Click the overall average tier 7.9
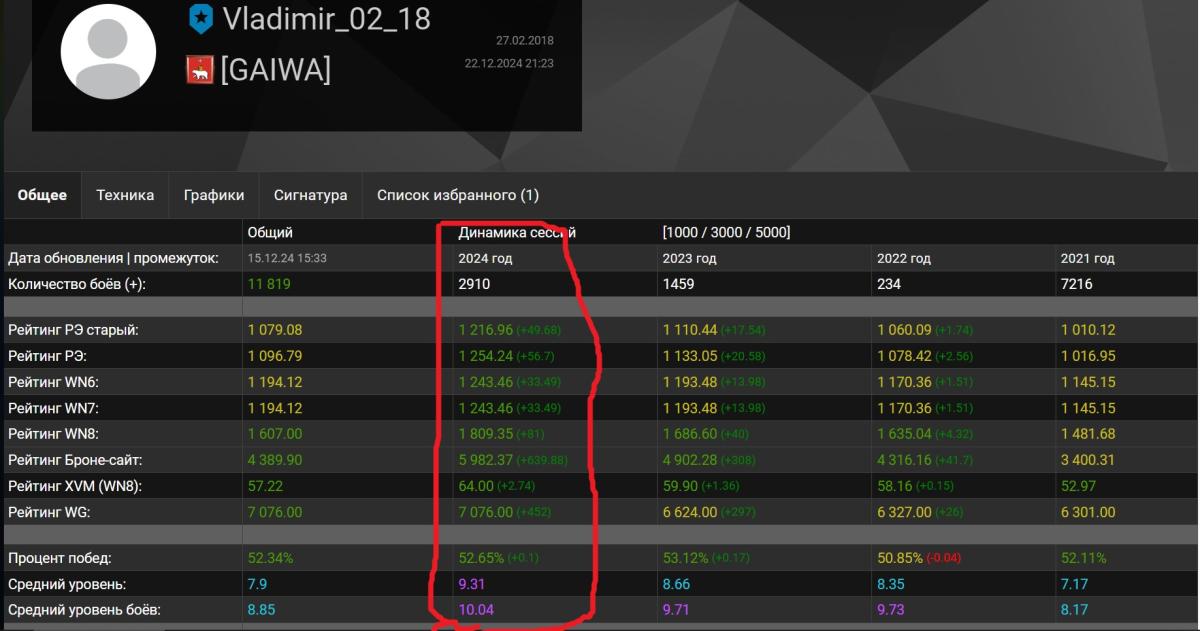Screen dimensions: 1200x631 coord(257,584)
